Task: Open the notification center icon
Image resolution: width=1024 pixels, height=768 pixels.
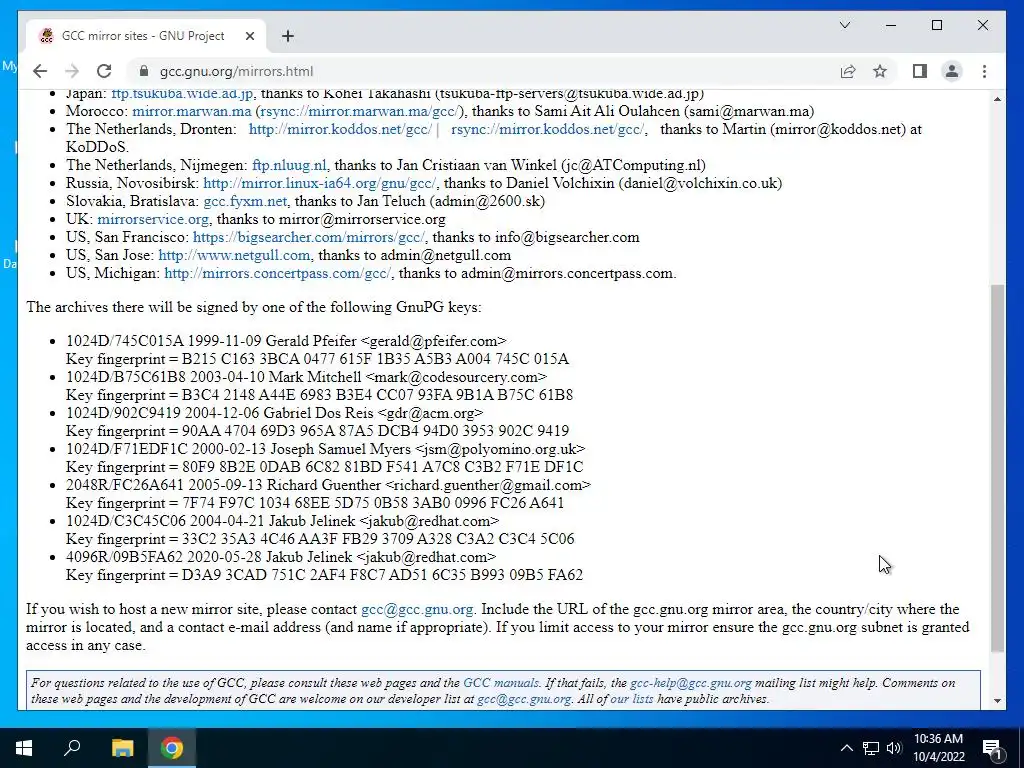Action: 993,748
